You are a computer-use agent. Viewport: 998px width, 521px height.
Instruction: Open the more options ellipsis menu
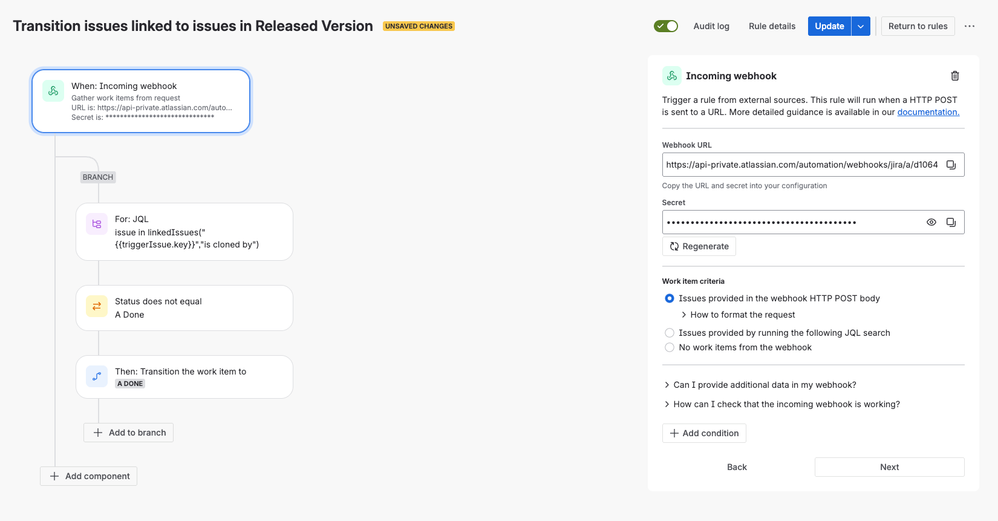969,26
